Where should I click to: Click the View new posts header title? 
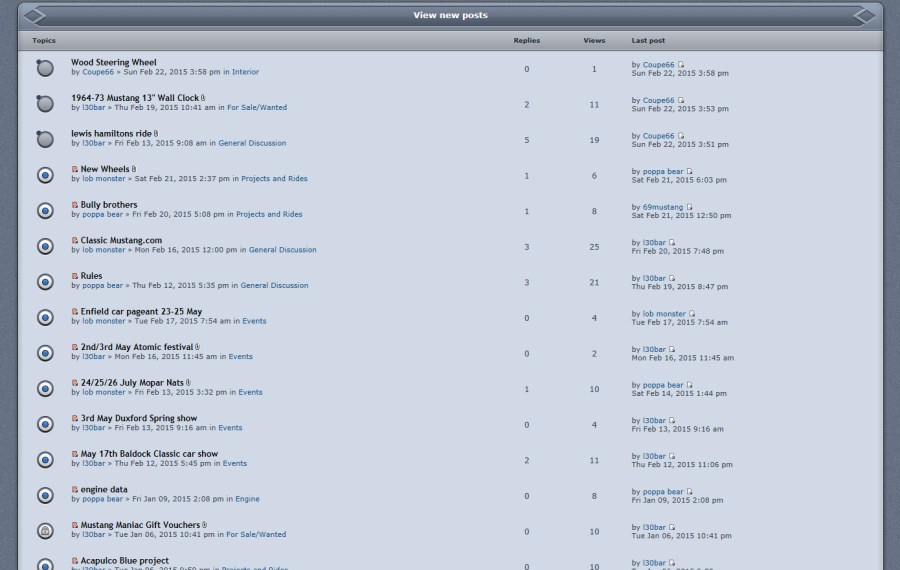point(450,15)
